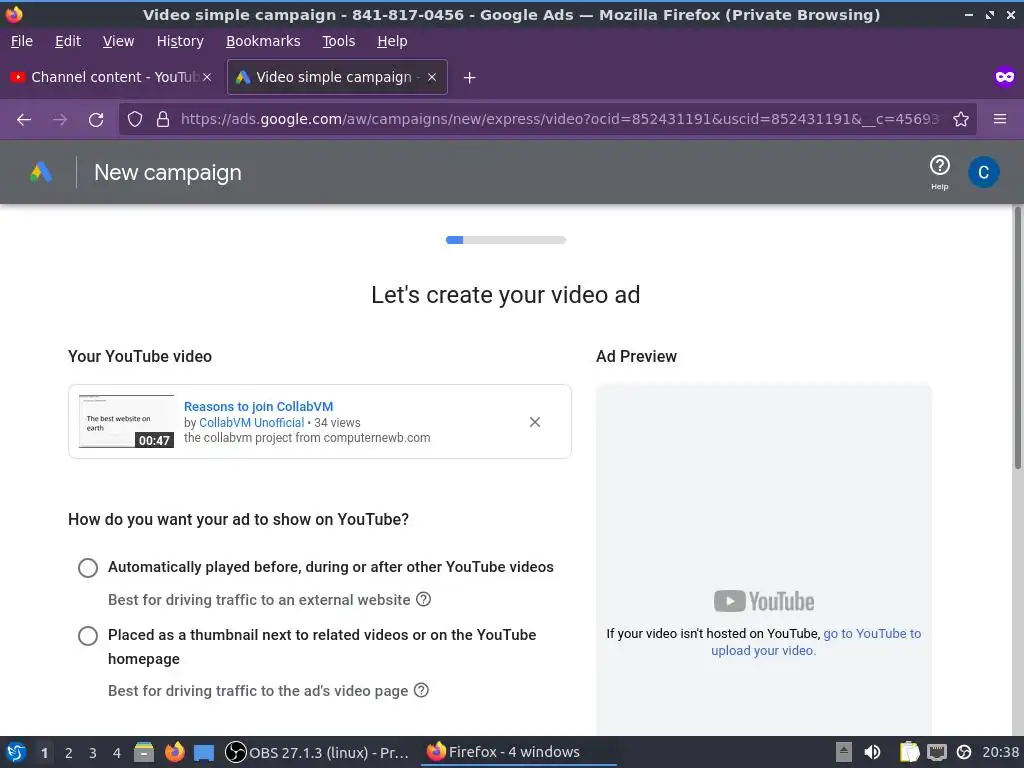1024x768 pixels.
Task: Launch Firefox from taskbar quick-launch icon
Action: [174, 752]
